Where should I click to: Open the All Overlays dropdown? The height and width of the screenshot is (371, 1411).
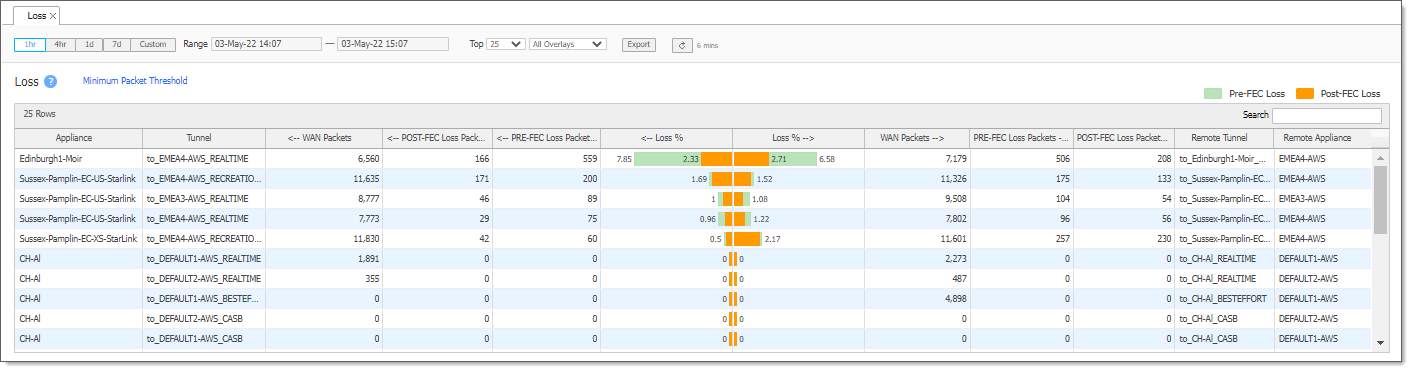pyautogui.click(x=568, y=44)
